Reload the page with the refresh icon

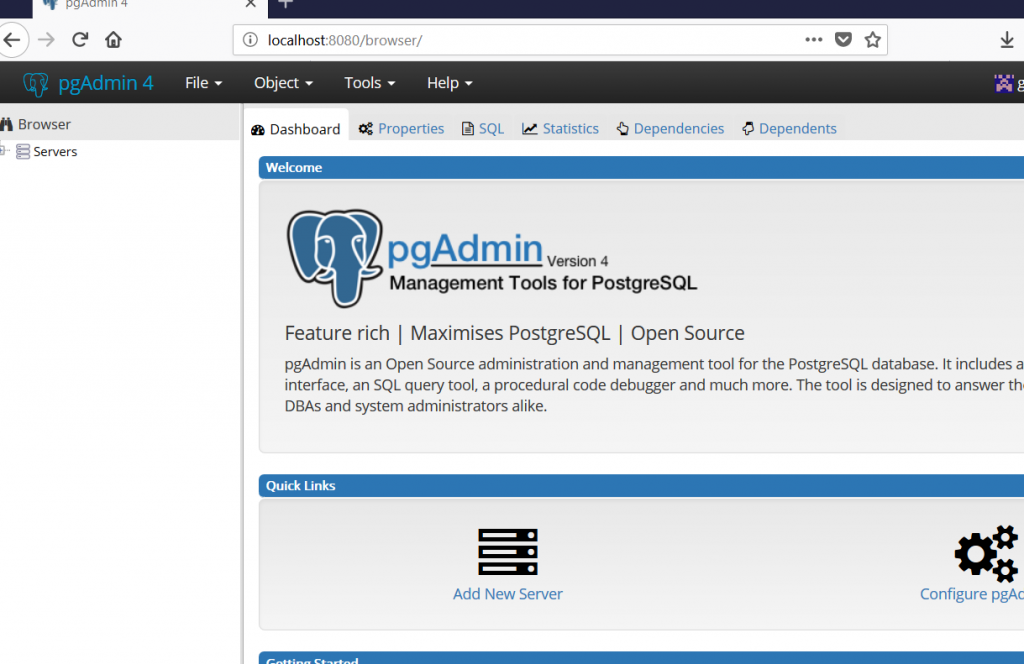pyautogui.click(x=80, y=40)
